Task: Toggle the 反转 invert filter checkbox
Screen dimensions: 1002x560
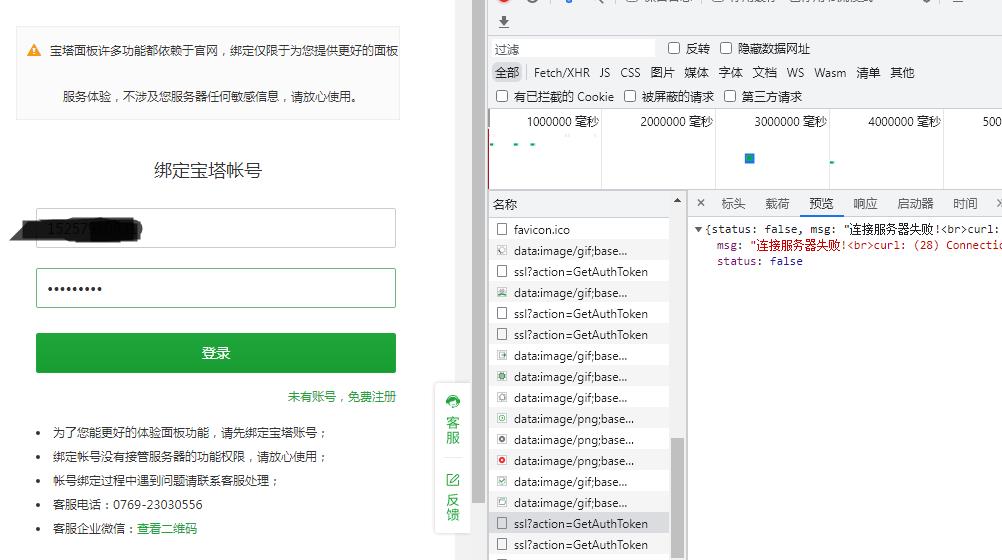Action: coord(674,48)
